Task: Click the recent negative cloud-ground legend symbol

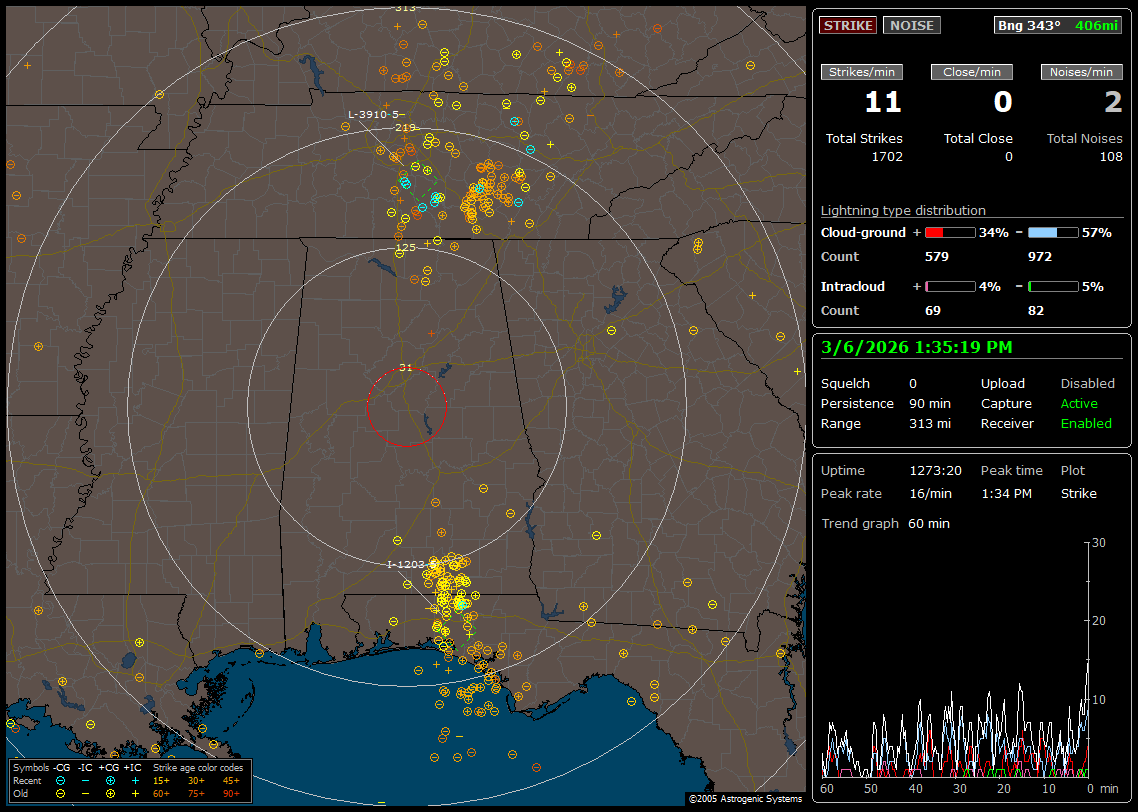Action: 61,780
